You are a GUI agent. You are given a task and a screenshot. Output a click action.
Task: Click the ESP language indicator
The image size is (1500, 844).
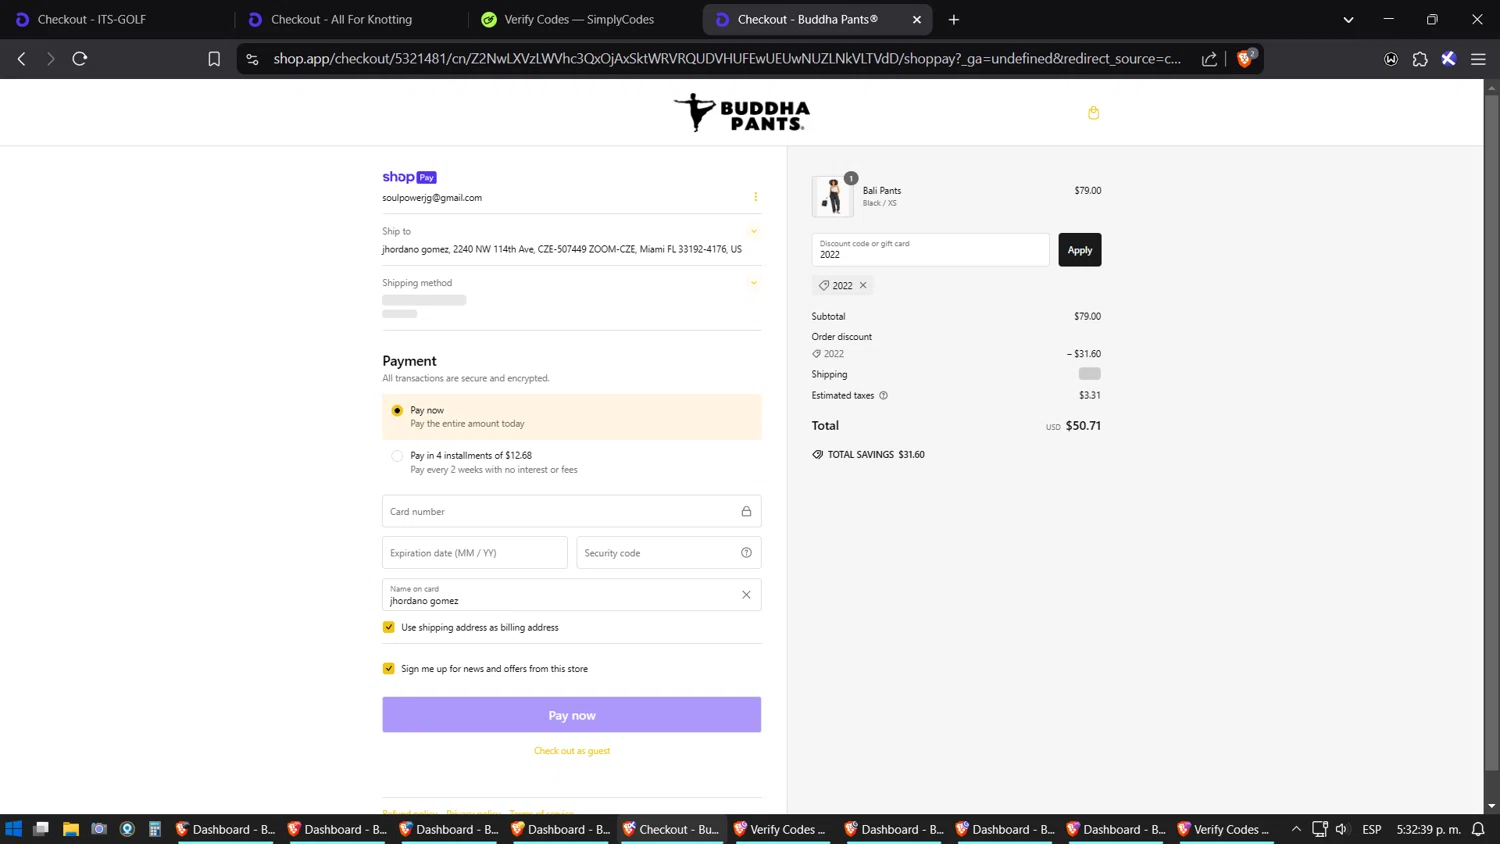[x=1372, y=829]
